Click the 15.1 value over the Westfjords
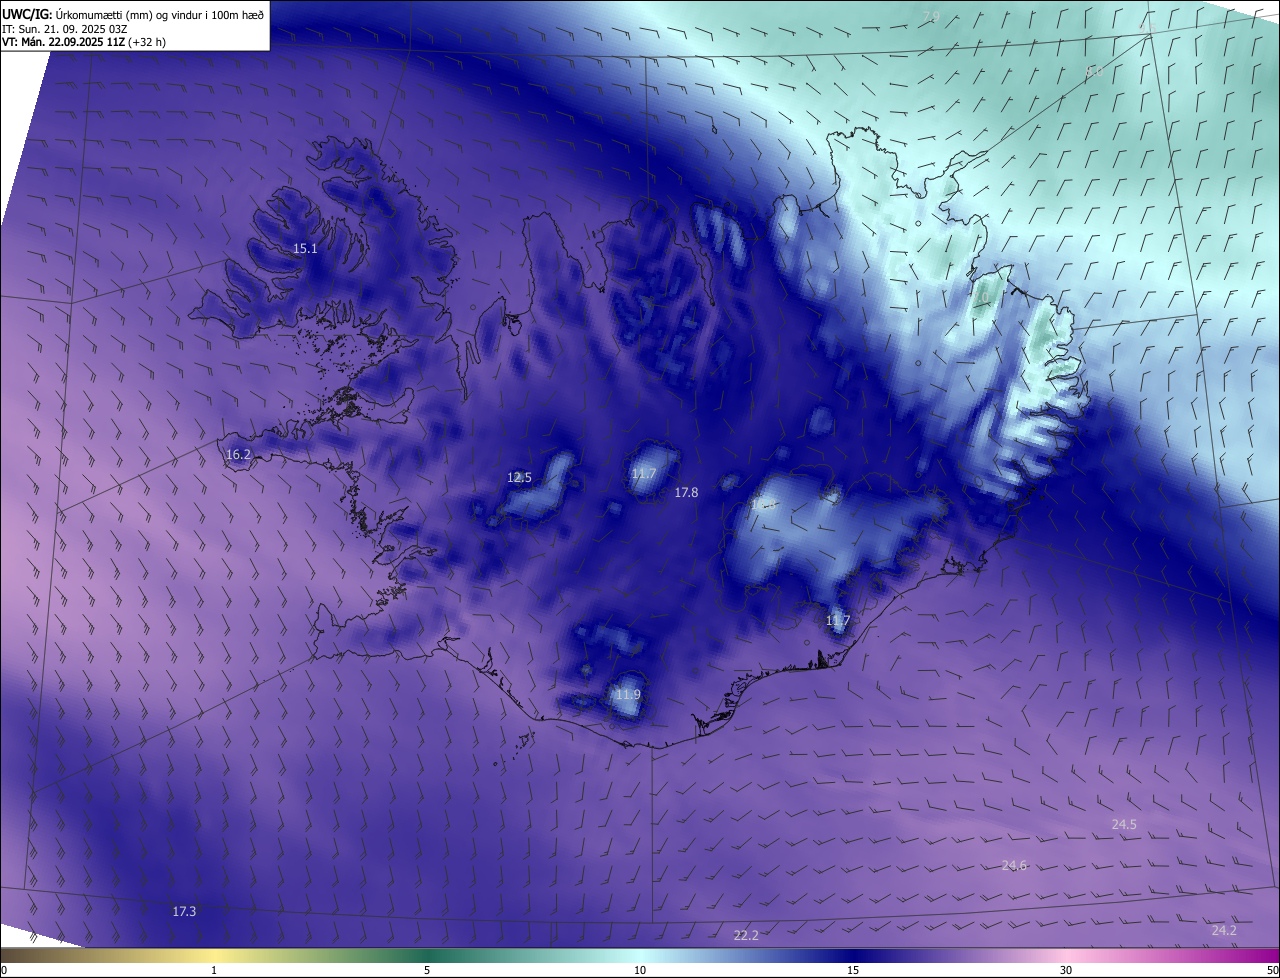Screen dimensions: 1280x978 point(305,249)
